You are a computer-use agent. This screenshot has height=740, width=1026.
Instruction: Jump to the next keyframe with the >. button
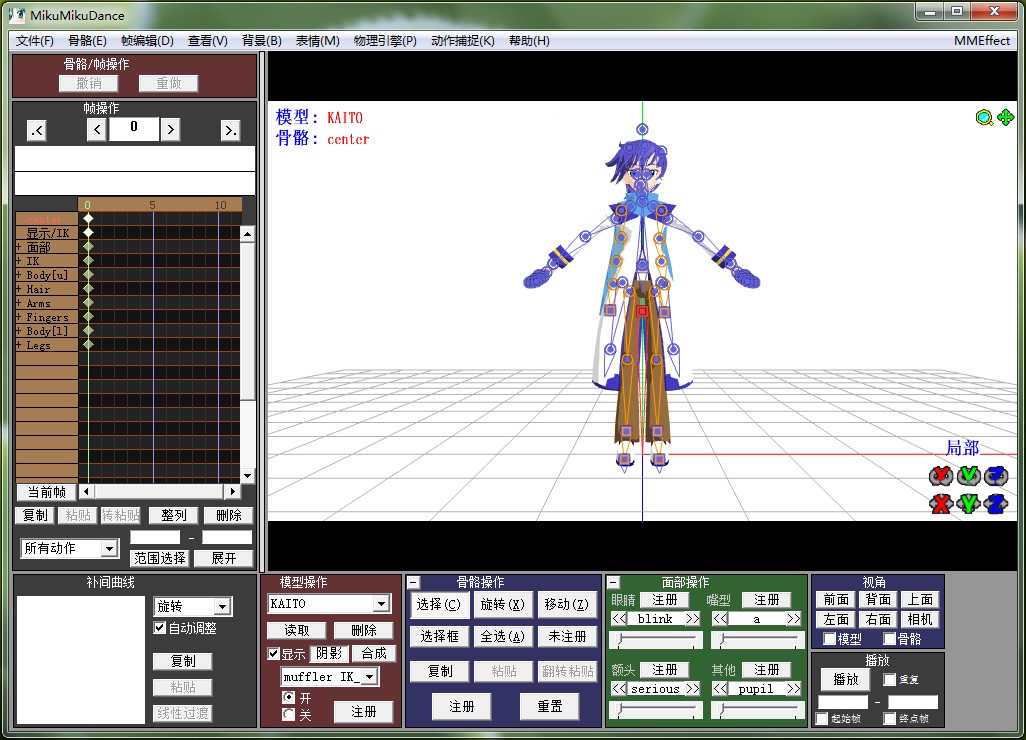point(230,130)
